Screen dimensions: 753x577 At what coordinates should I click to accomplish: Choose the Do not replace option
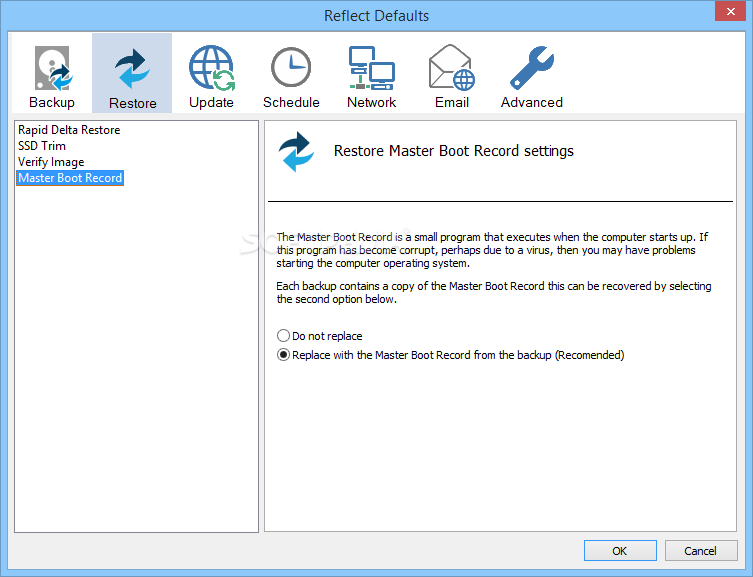pos(320,336)
